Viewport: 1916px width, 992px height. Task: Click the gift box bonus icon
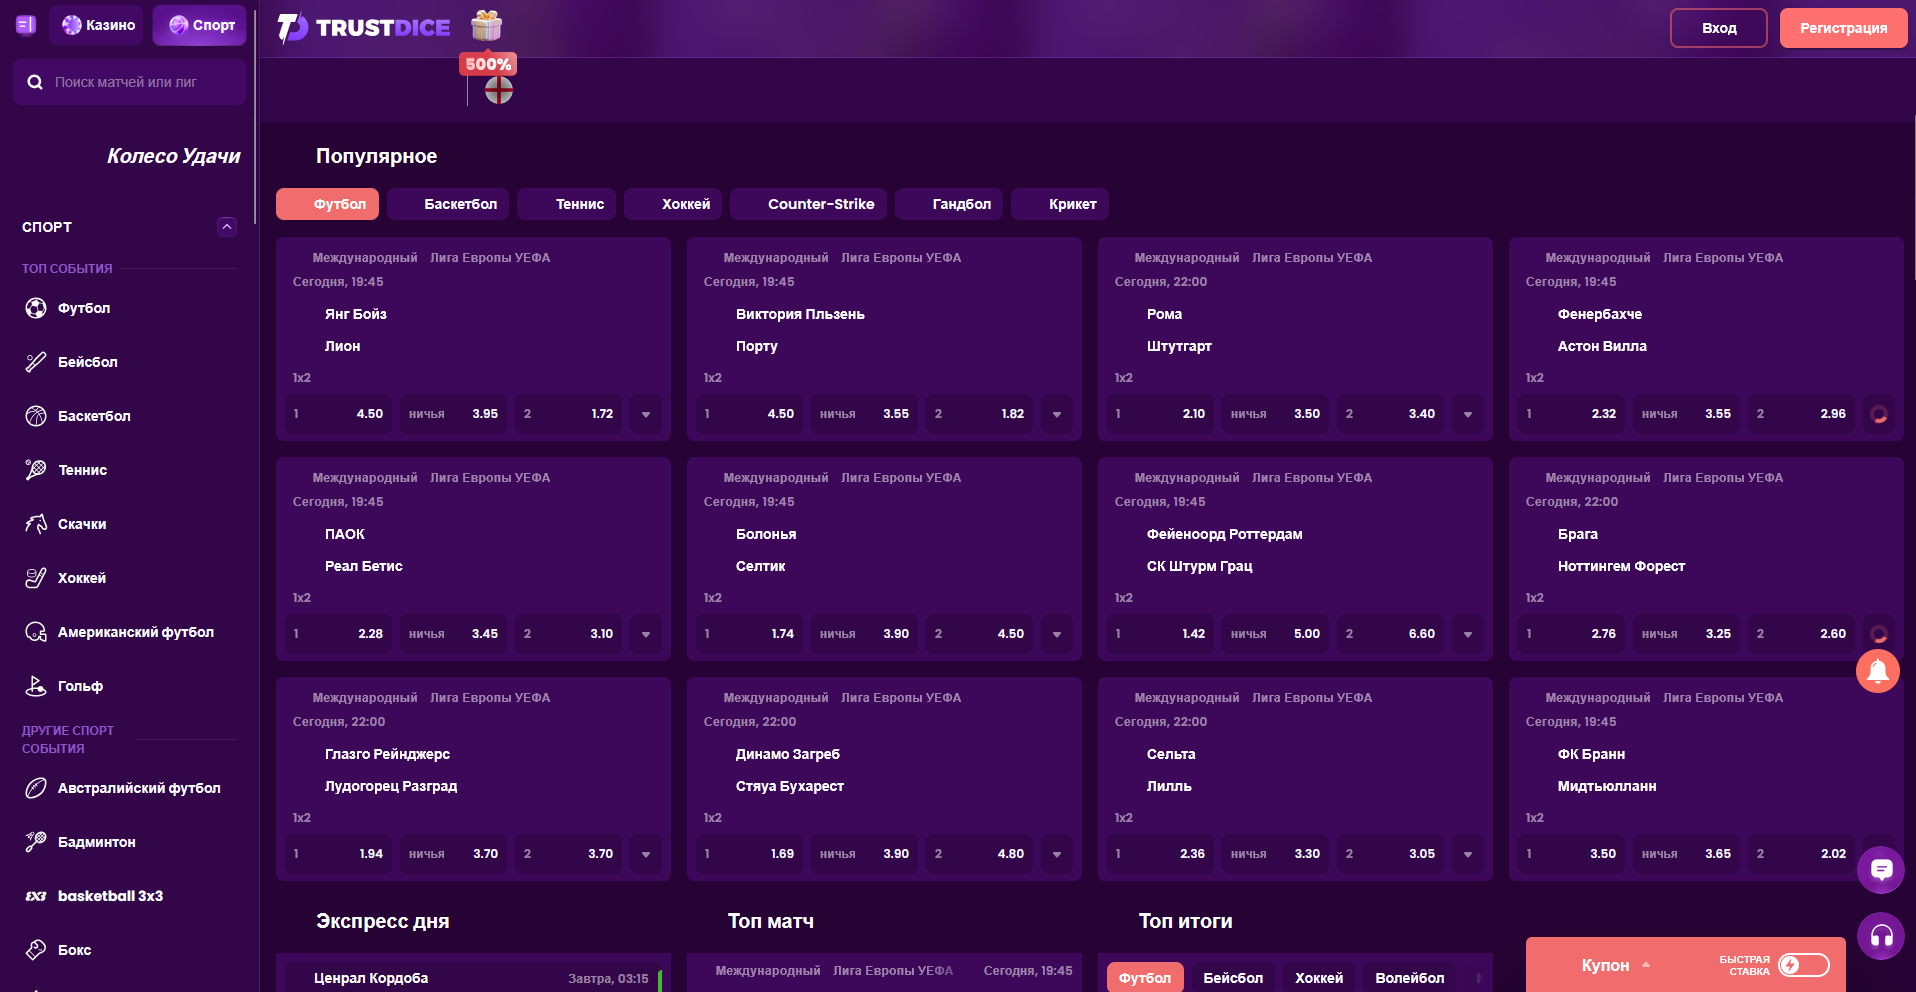pyautogui.click(x=487, y=26)
